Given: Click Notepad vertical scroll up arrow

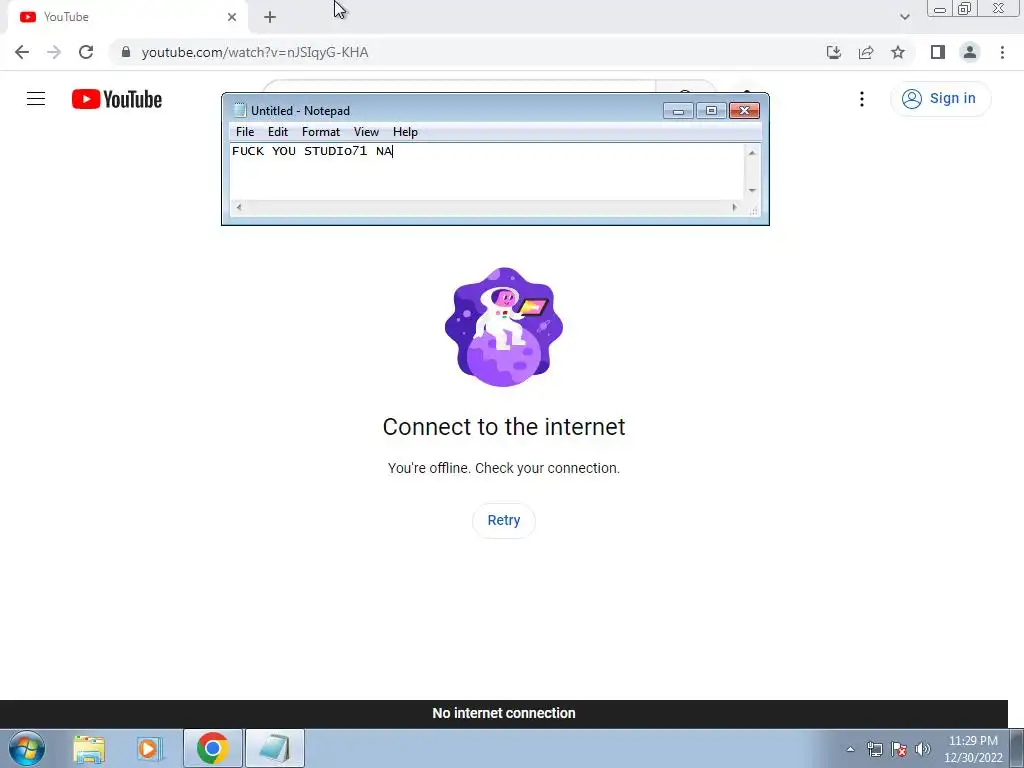Looking at the screenshot, I should pos(752,152).
